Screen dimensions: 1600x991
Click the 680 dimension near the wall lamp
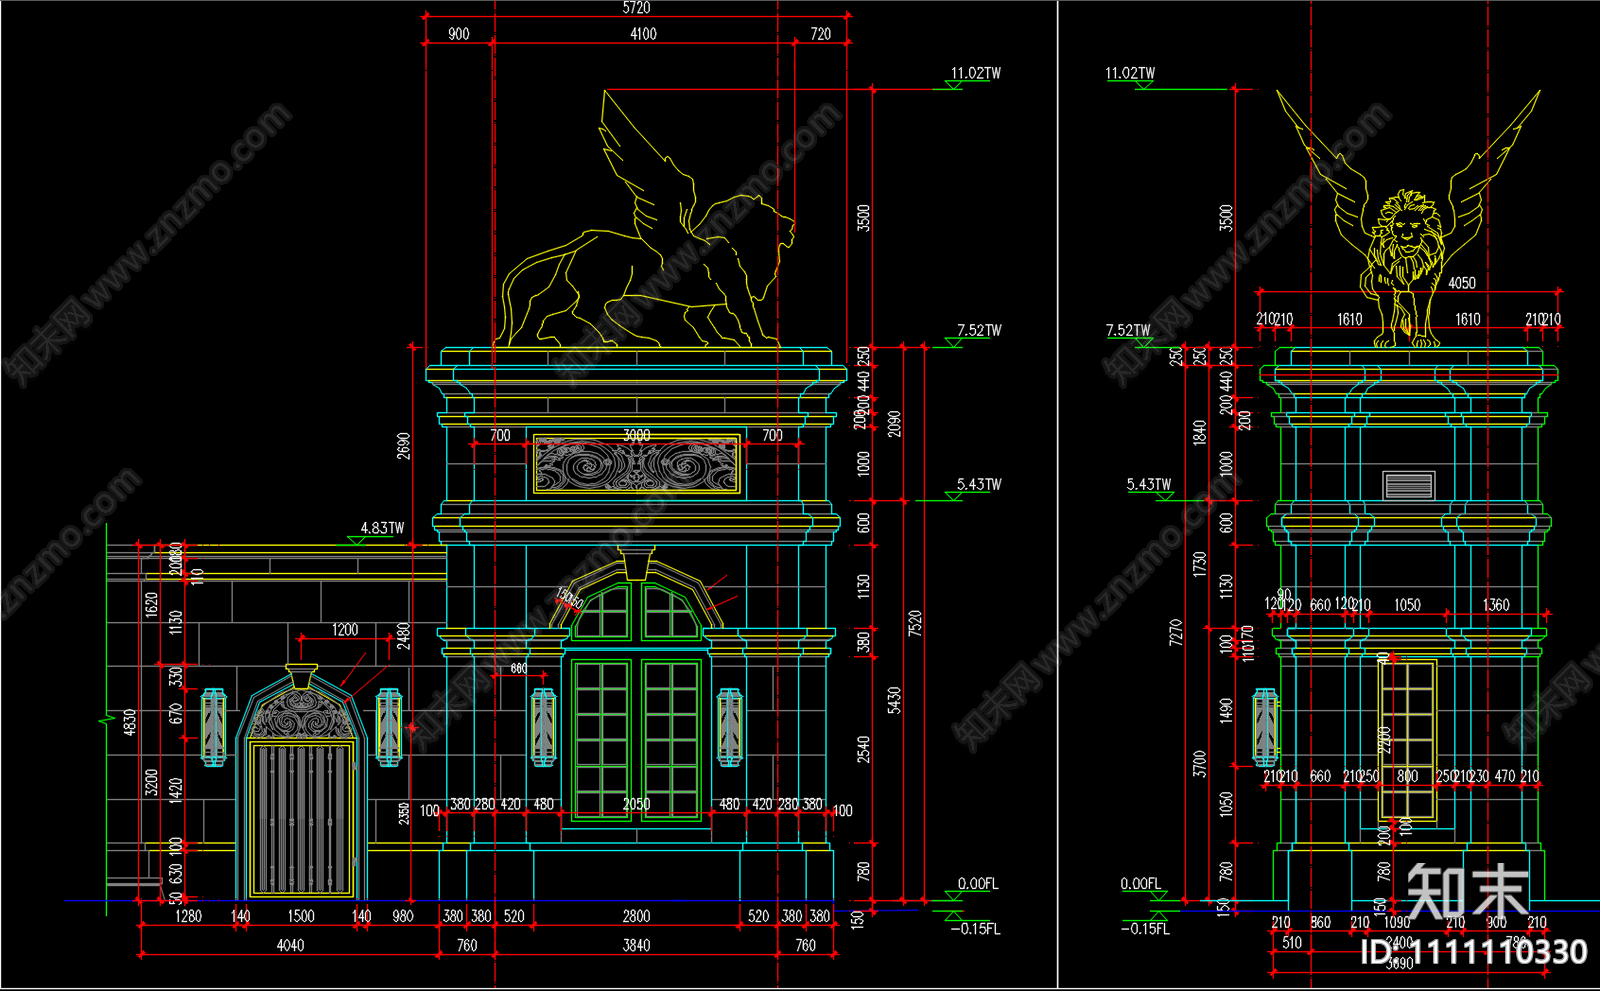pyautogui.click(x=519, y=668)
